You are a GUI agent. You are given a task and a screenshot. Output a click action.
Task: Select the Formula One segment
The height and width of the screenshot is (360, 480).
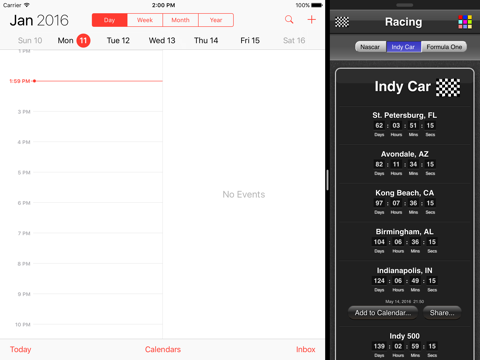(444, 47)
